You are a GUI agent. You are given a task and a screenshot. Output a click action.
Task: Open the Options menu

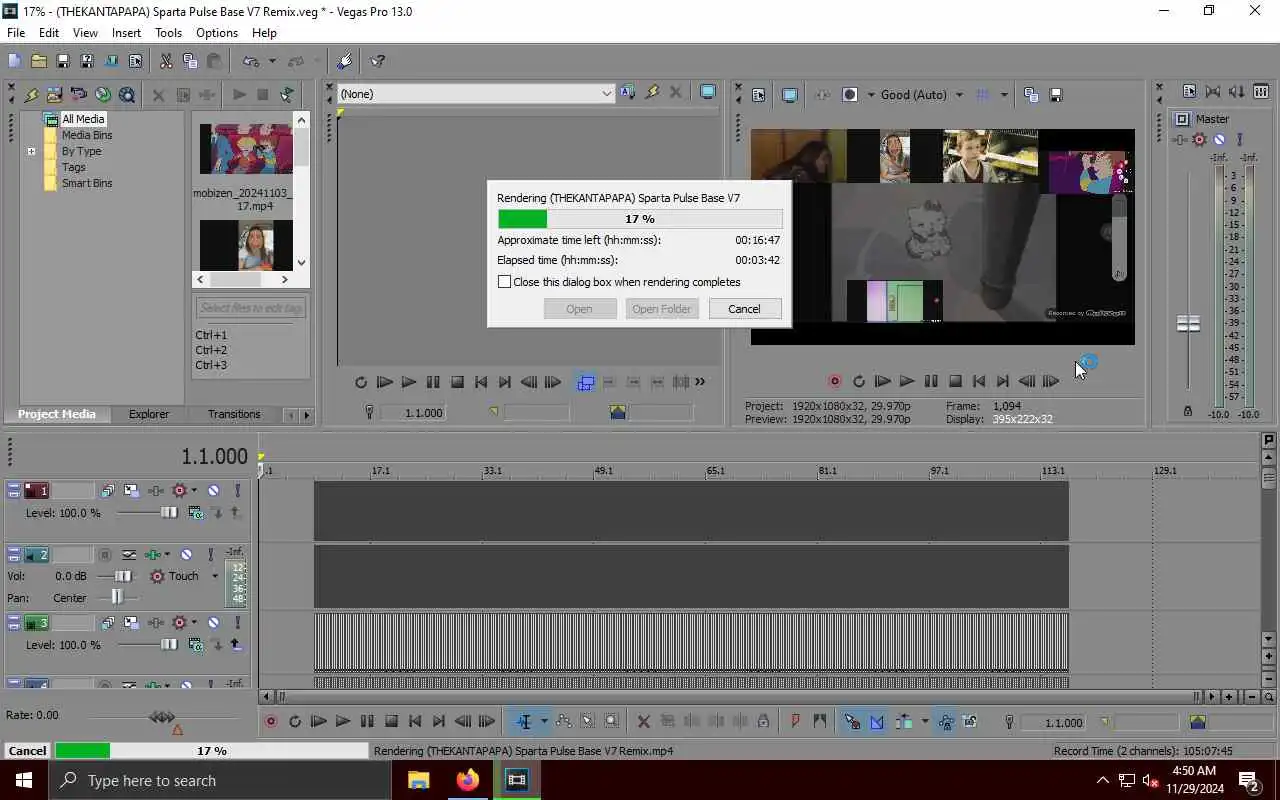click(x=217, y=33)
